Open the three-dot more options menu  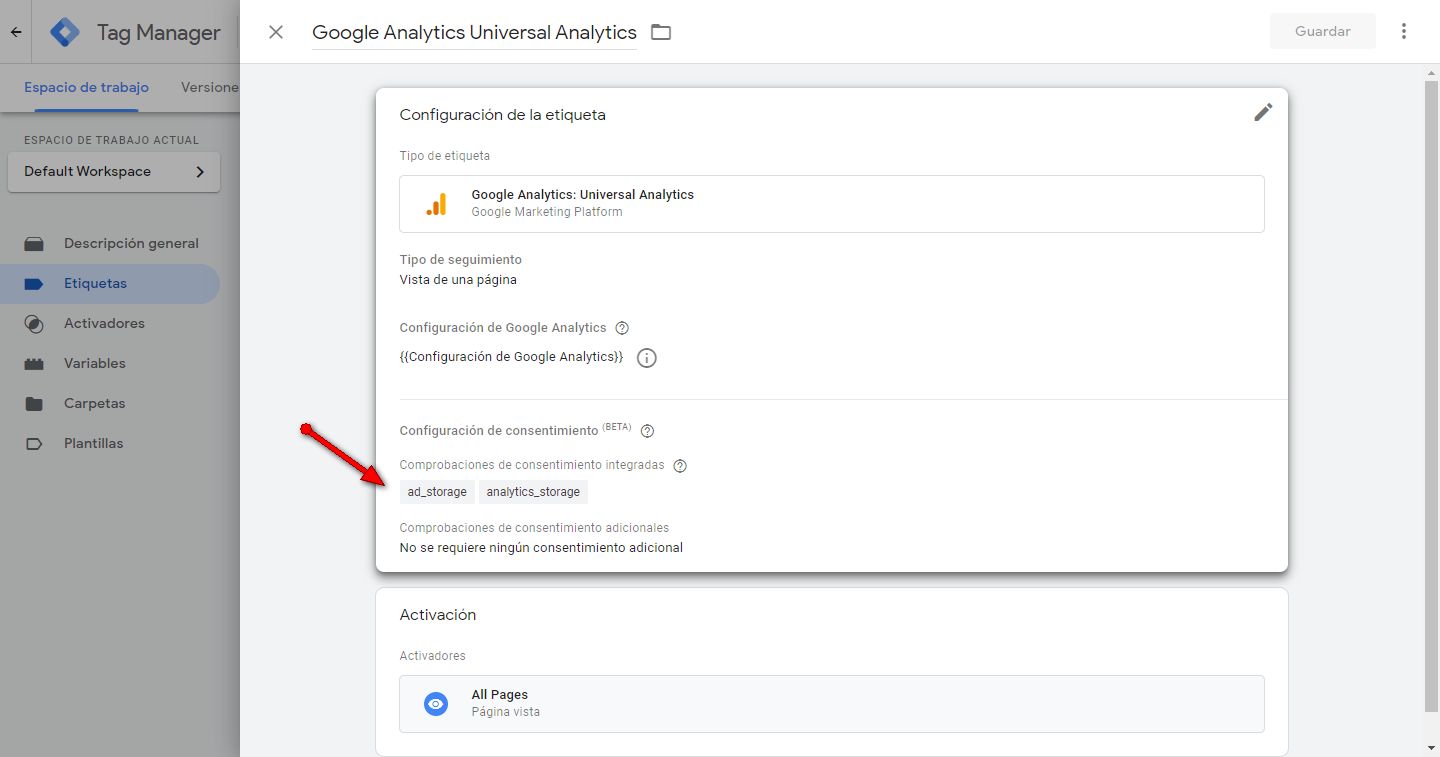tap(1404, 31)
